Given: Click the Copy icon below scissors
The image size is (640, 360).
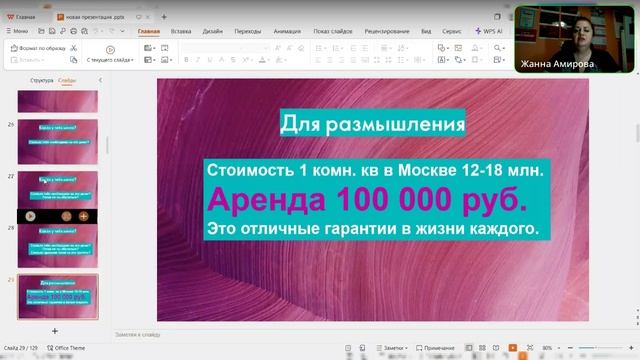Looking at the screenshot, I should pyautogui.click(x=73, y=60).
